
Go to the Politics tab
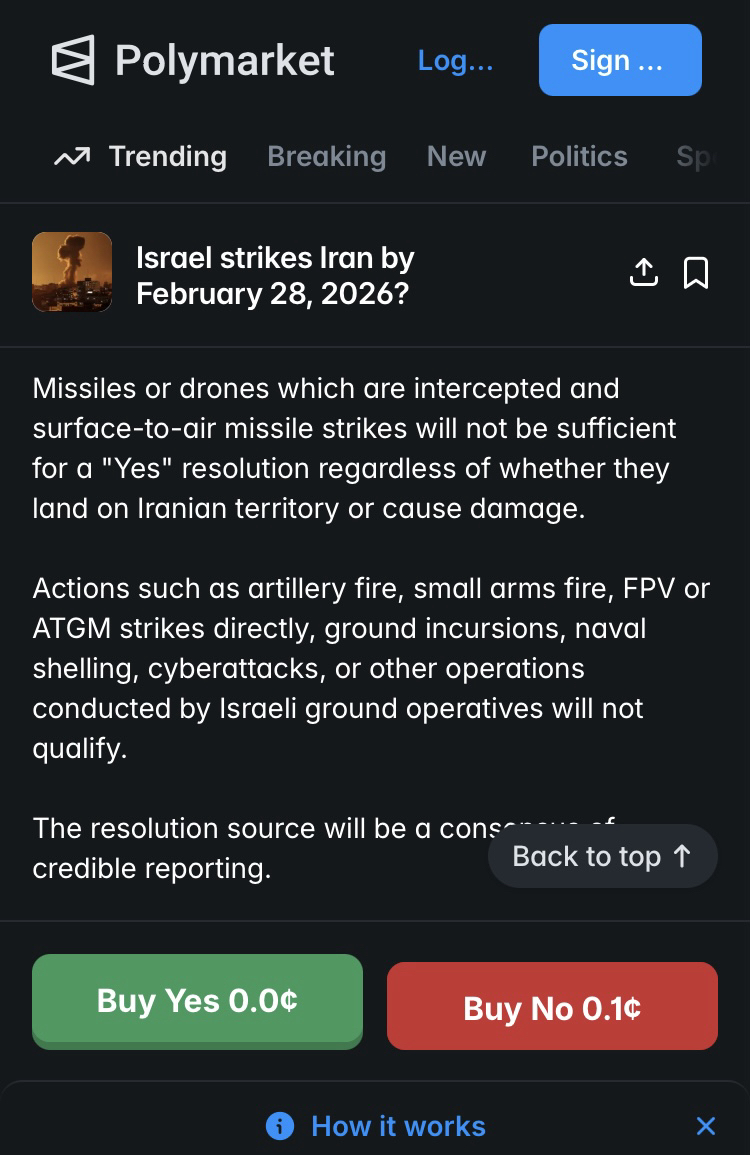pos(579,157)
